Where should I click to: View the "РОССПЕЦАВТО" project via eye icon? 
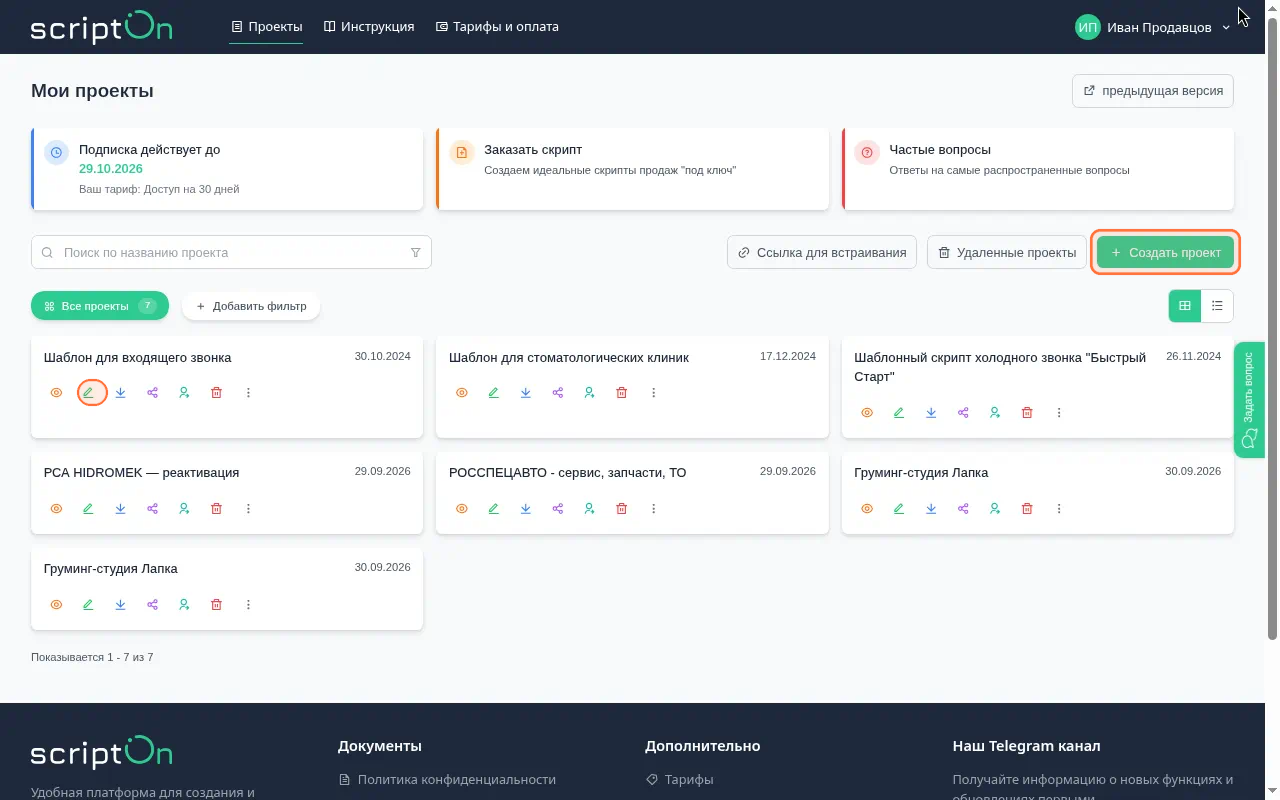click(x=462, y=508)
